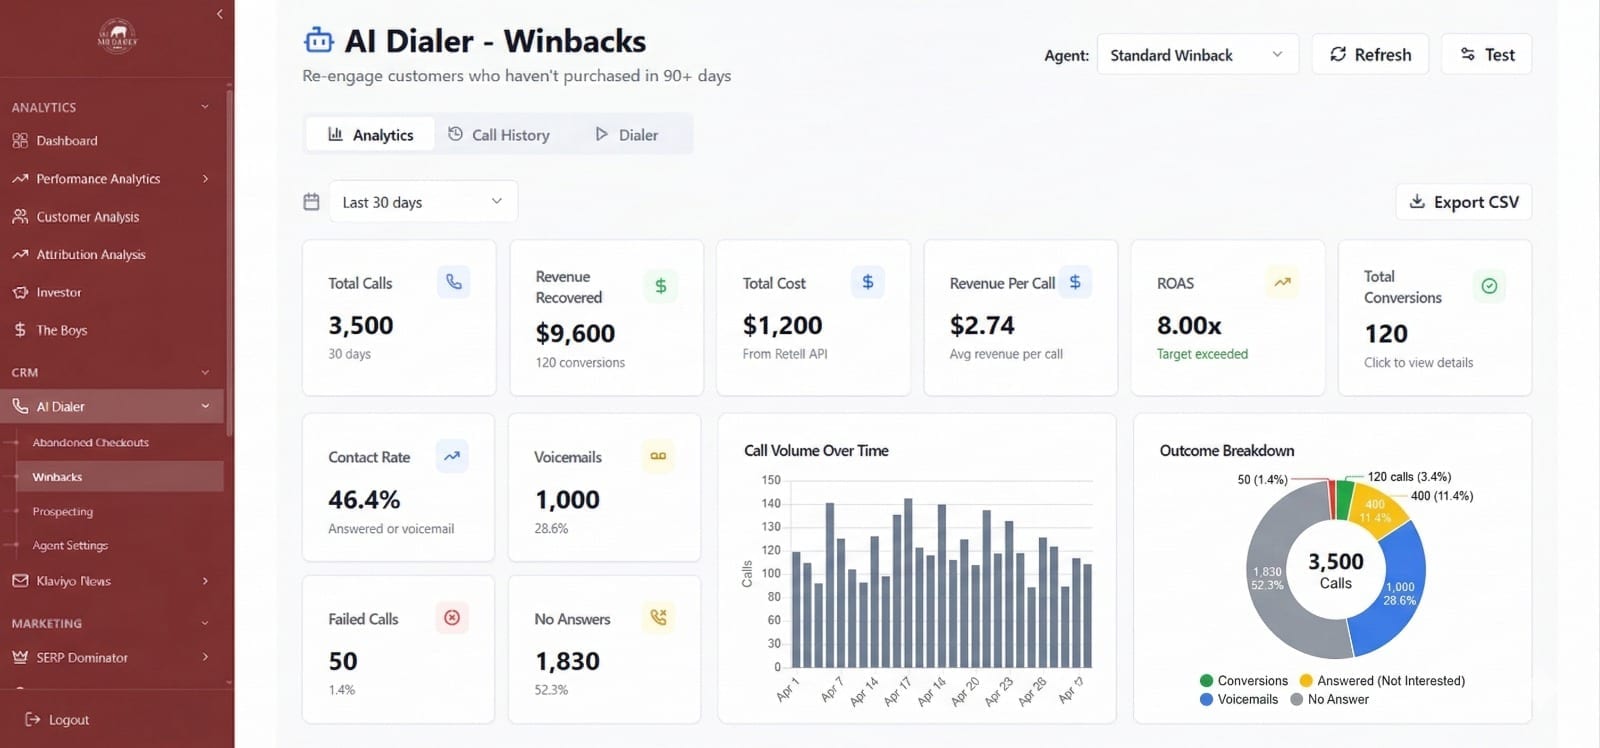This screenshot has height=748, width=1600.
Task: Open the Last 30 days date dropdown
Action: (x=422, y=202)
